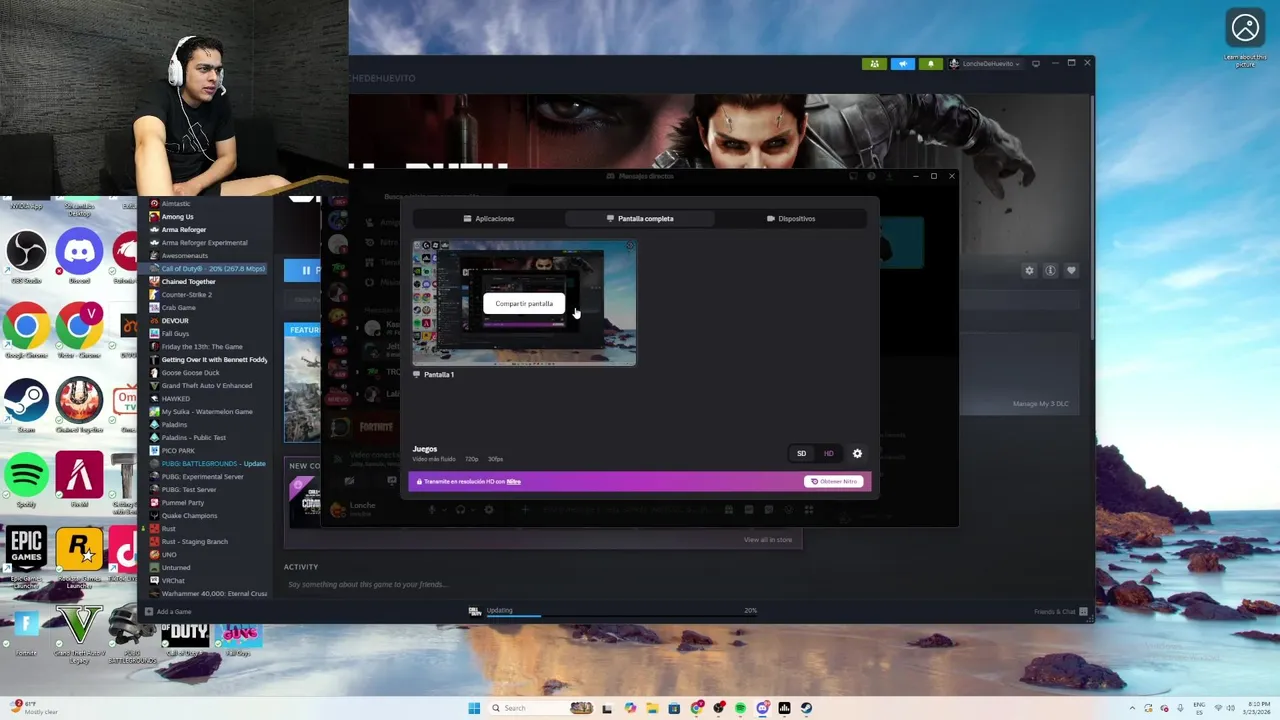This screenshot has width=1280, height=720.
Task: Select Pummel Party in library
Action: pos(182,503)
